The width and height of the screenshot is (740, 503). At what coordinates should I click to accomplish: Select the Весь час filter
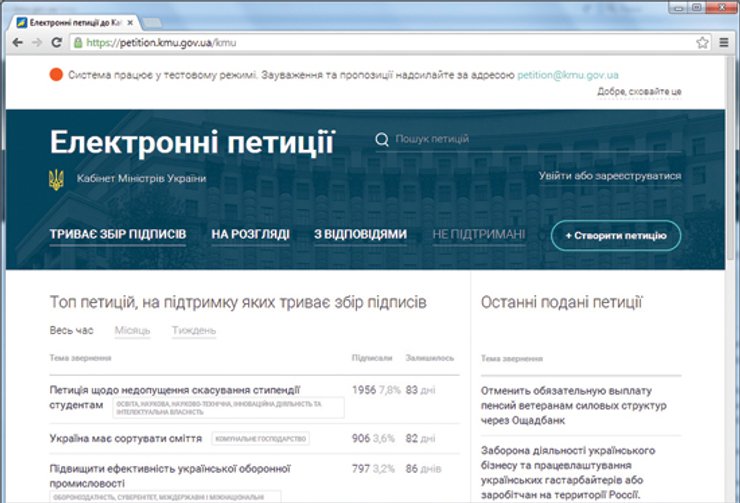[72, 330]
